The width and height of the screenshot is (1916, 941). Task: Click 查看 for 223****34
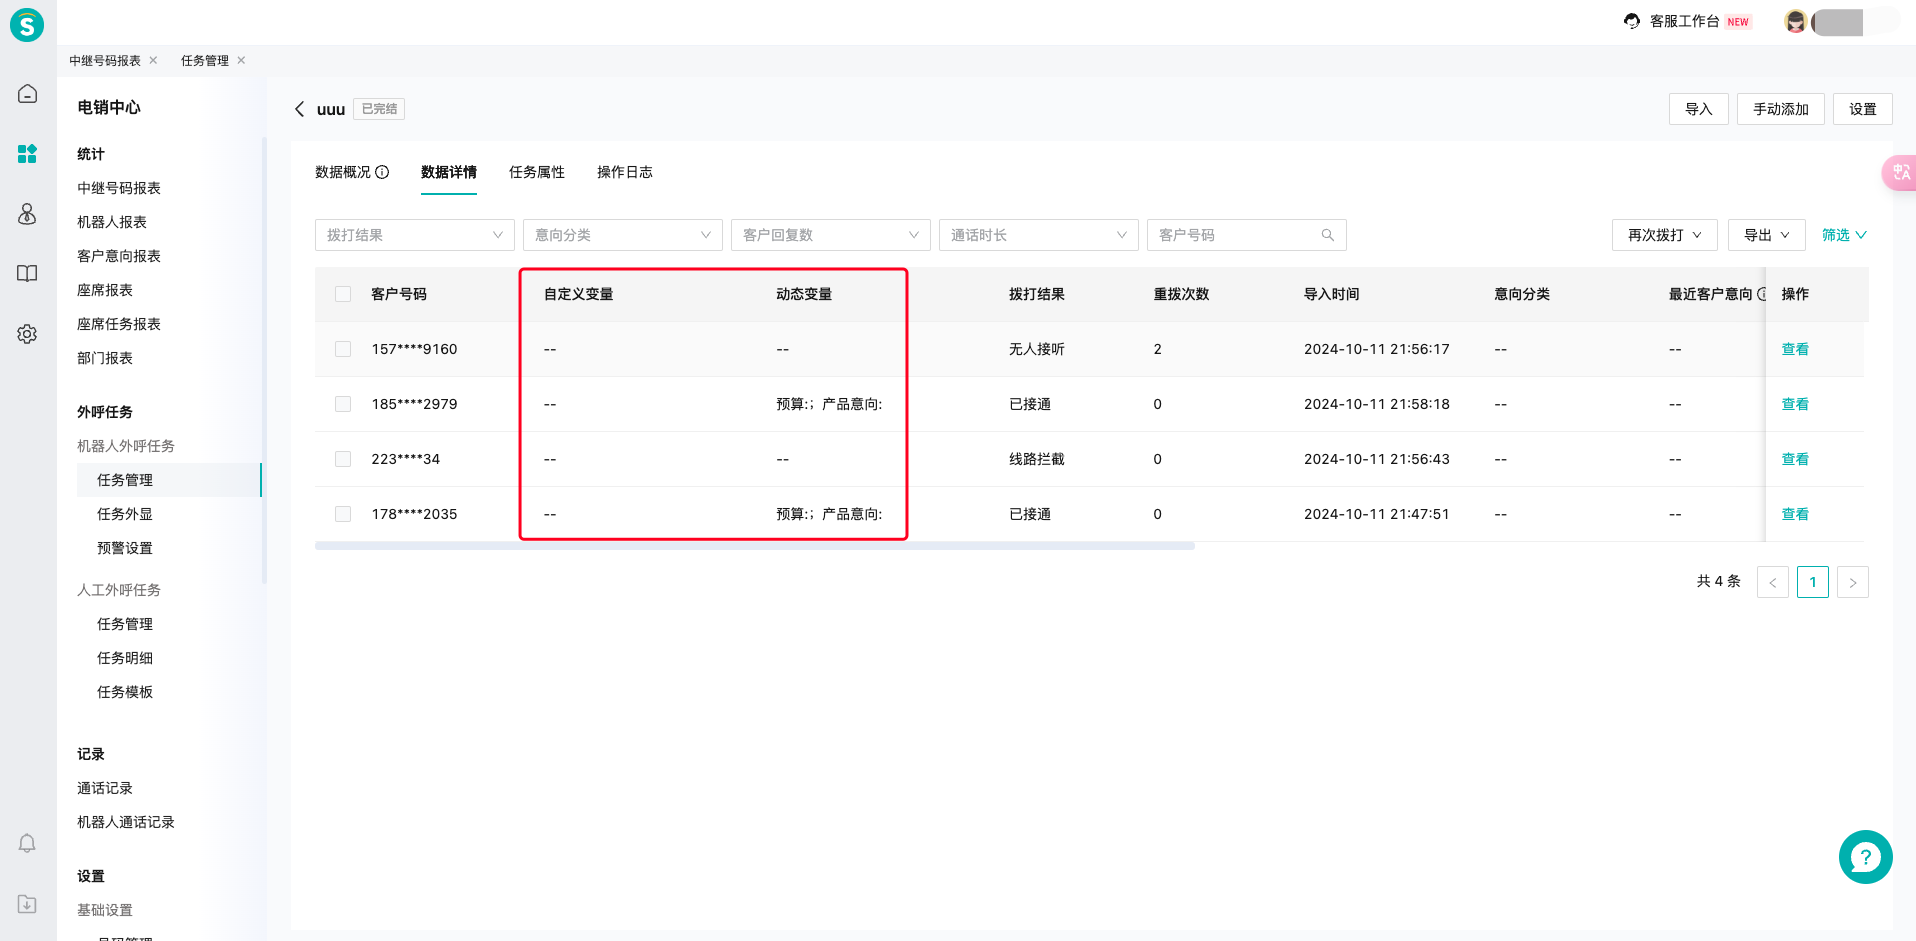coord(1795,459)
